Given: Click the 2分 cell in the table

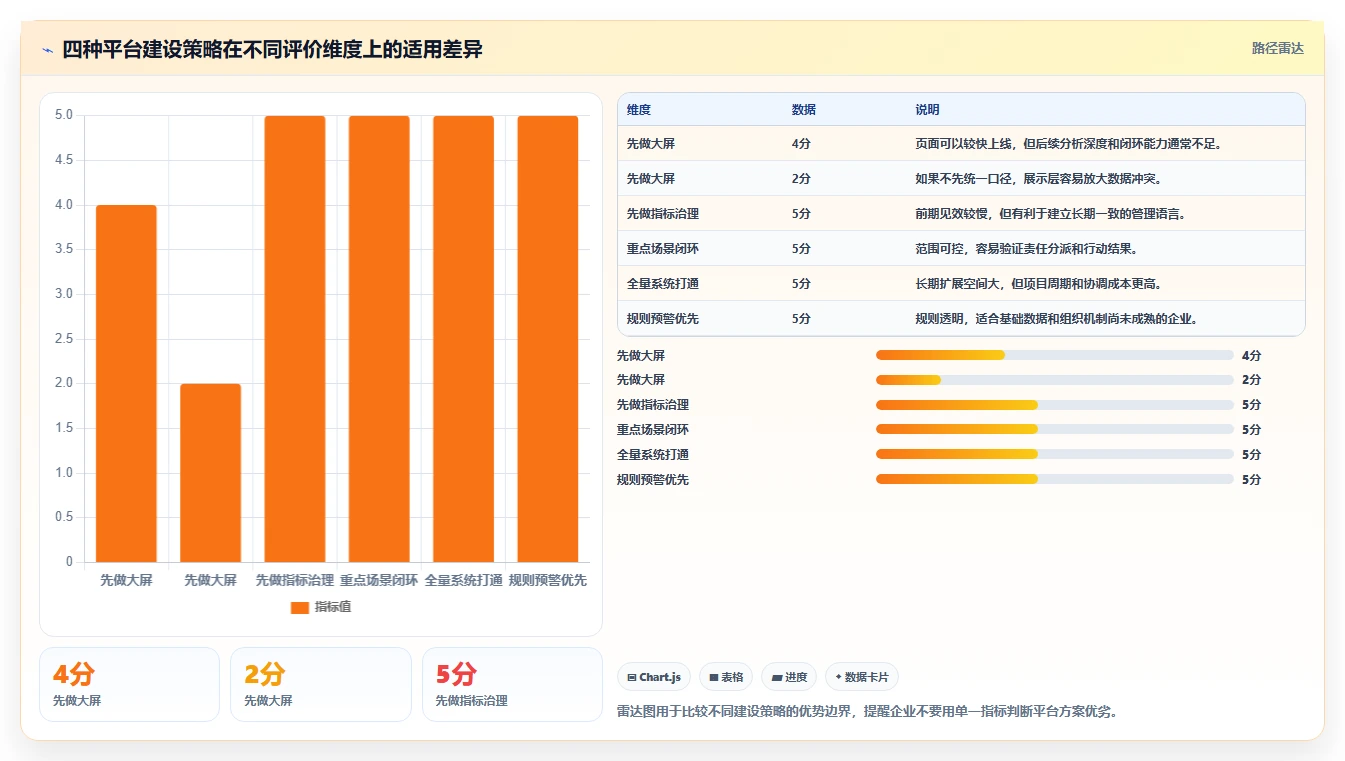Looking at the screenshot, I should (801, 179).
